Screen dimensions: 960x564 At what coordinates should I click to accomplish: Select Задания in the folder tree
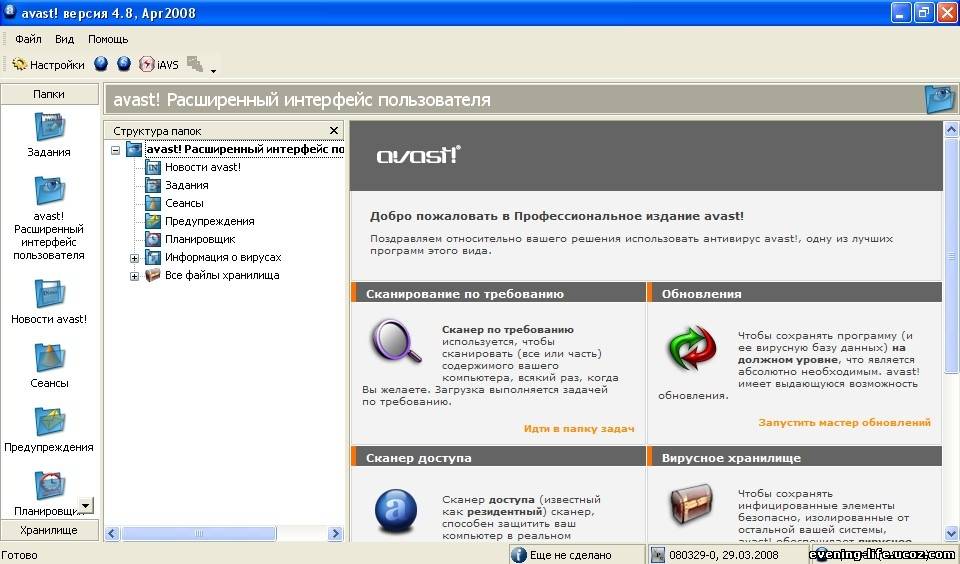[187, 185]
